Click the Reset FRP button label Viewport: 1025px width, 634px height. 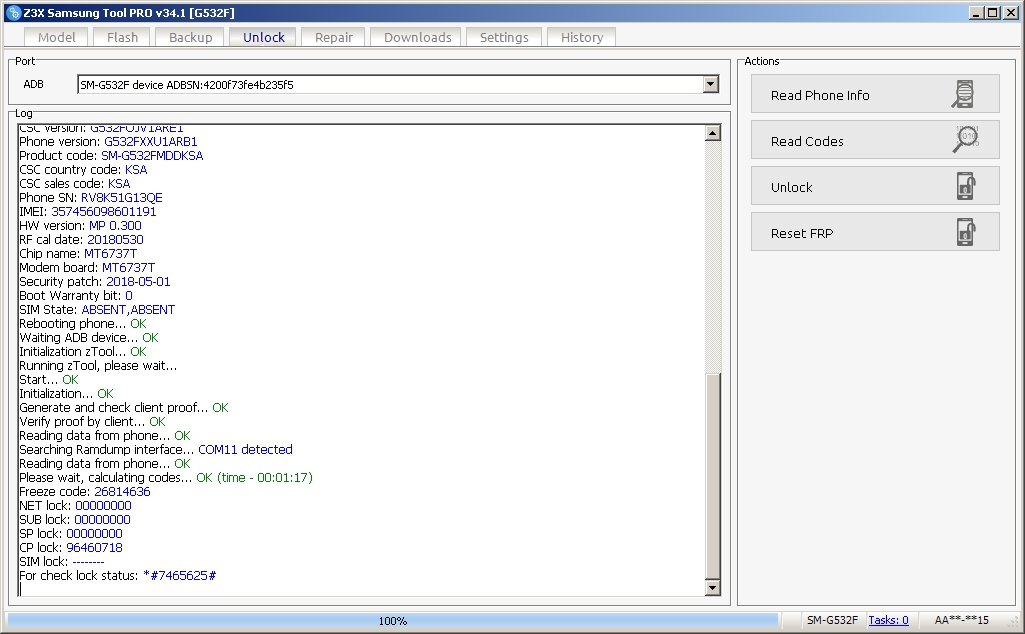pos(801,233)
